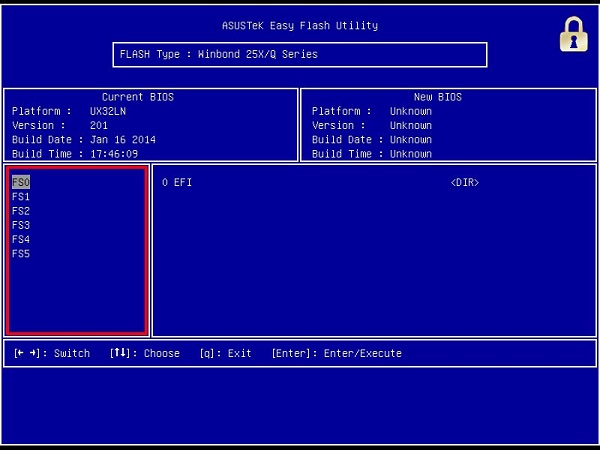Image resolution: width=600 pixels, height=450 pixels.
Task: Choose FS2 in the drive list
Action: pos(21,211)
